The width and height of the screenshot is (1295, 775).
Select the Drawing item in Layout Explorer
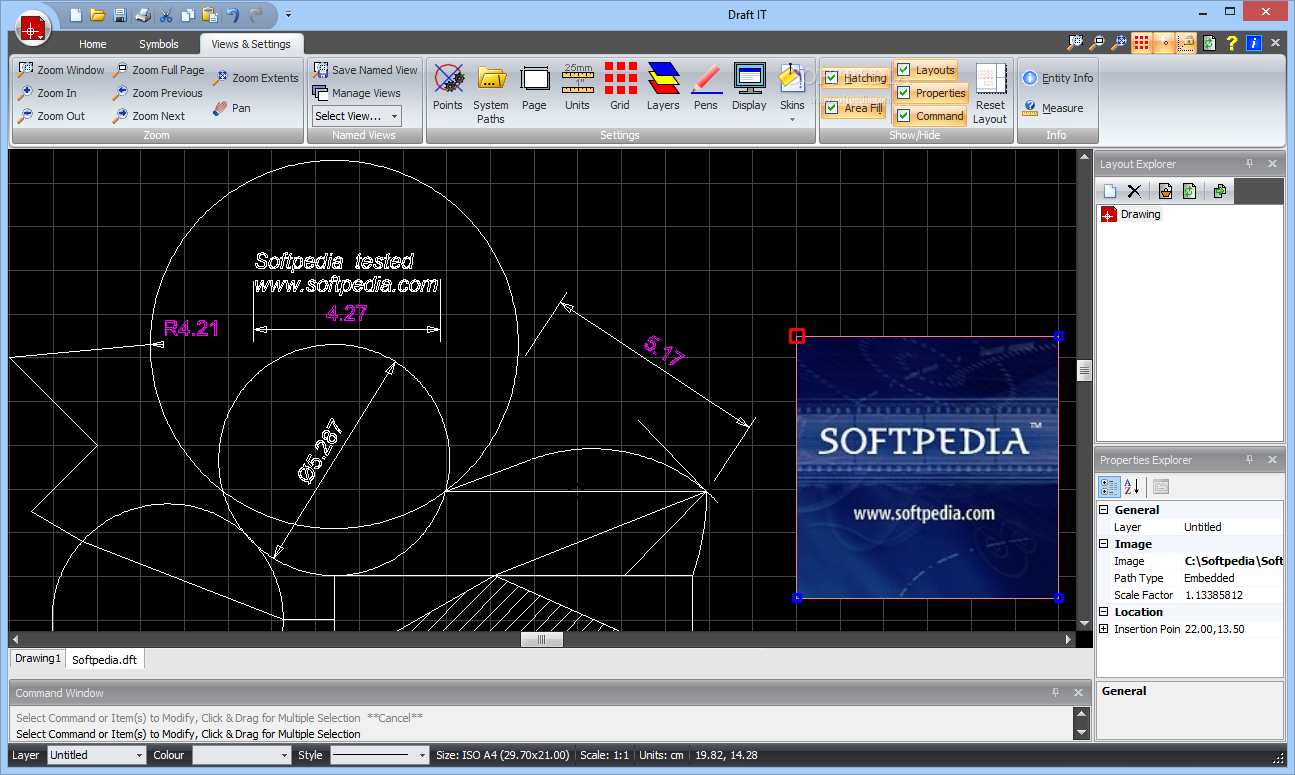1131,214
